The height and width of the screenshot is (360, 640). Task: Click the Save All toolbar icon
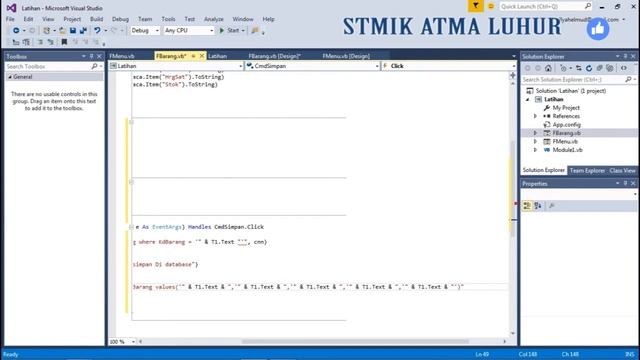click(83, 31)
